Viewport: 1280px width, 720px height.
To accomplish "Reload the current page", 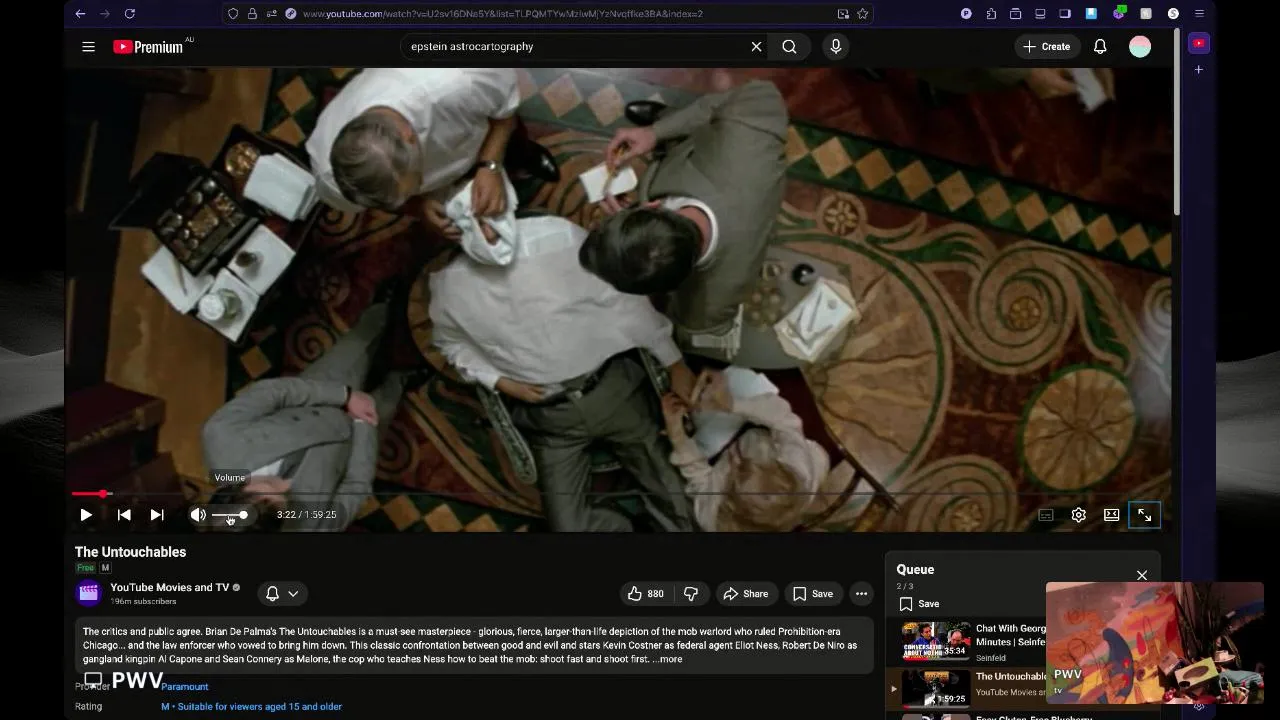I will 129,13.
